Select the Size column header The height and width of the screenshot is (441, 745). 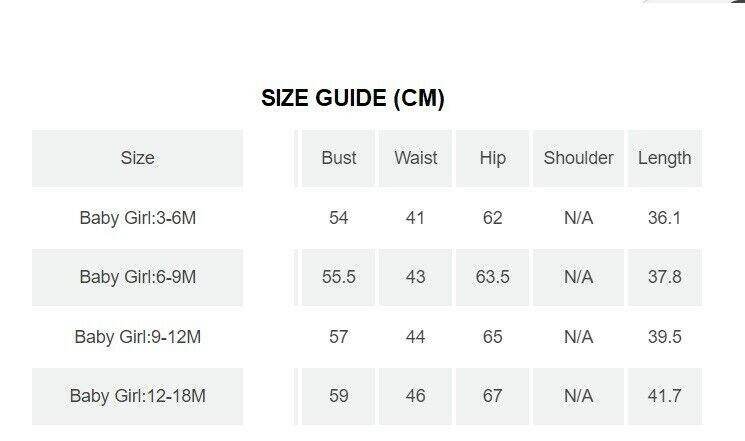(x=138, y=158)
